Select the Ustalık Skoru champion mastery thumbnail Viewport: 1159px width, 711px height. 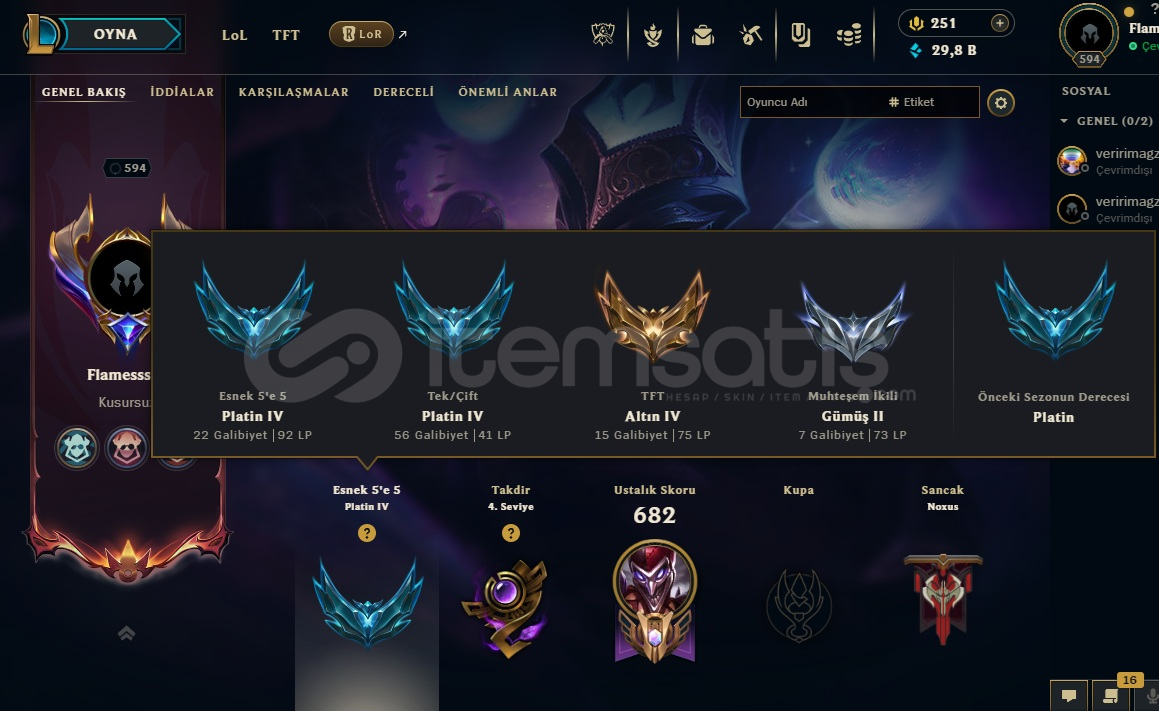pyautogui.click(x=654, y=600)
